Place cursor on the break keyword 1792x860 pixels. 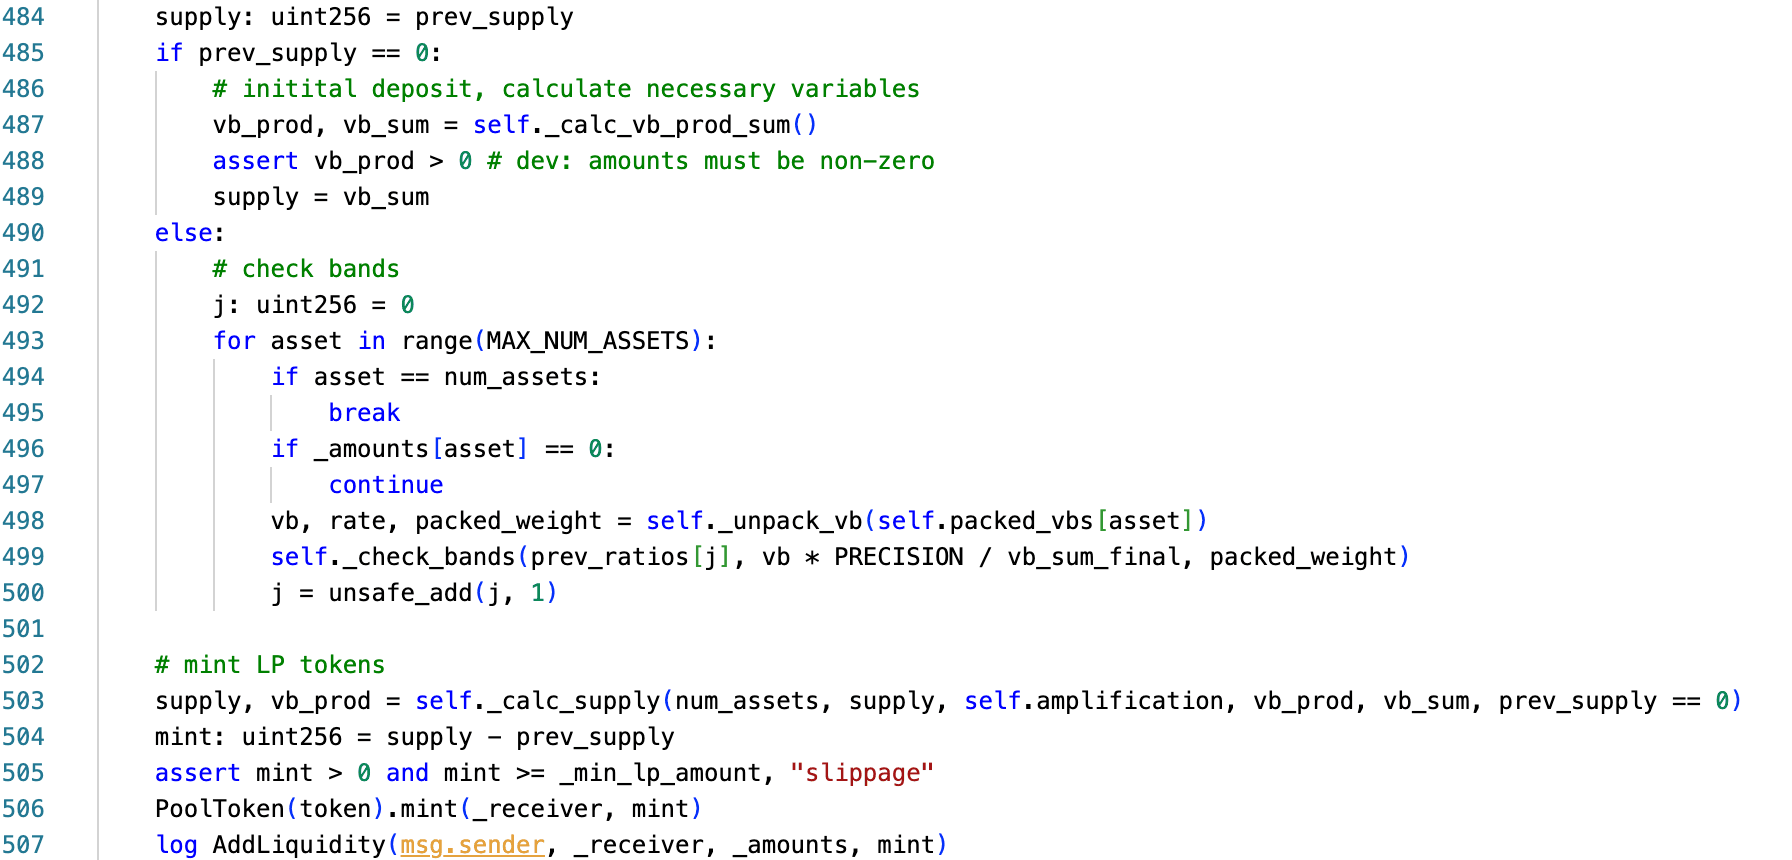[364, 413]
